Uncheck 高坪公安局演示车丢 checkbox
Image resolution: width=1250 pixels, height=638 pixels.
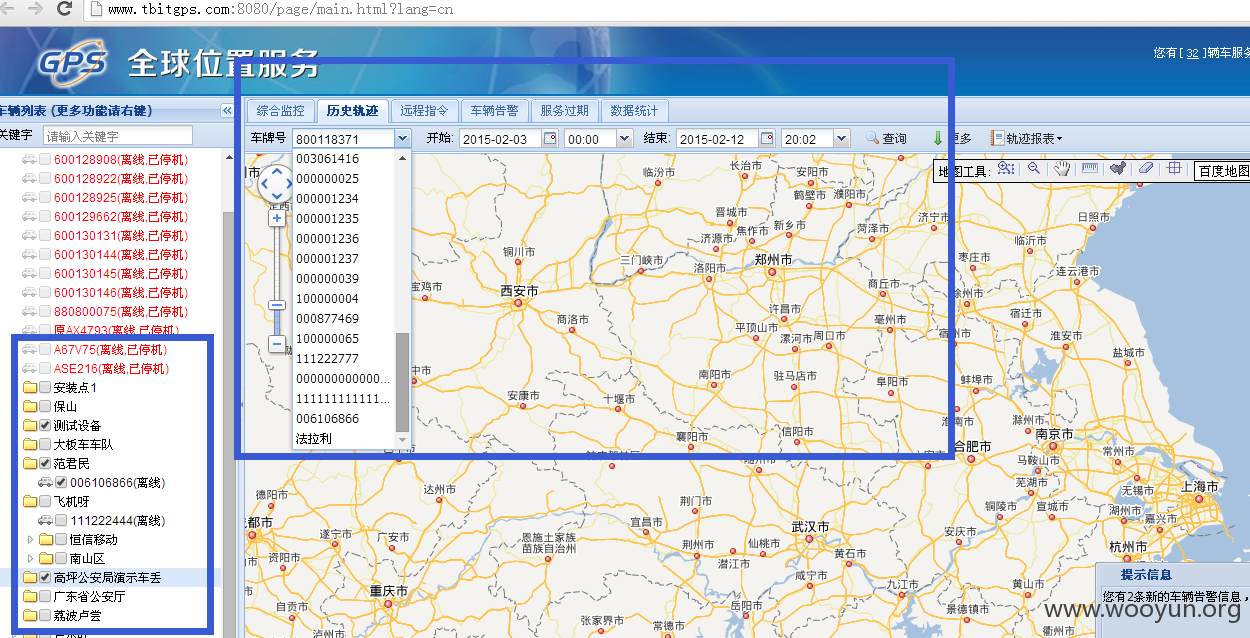pyautogui.click(x=45, y=577)
